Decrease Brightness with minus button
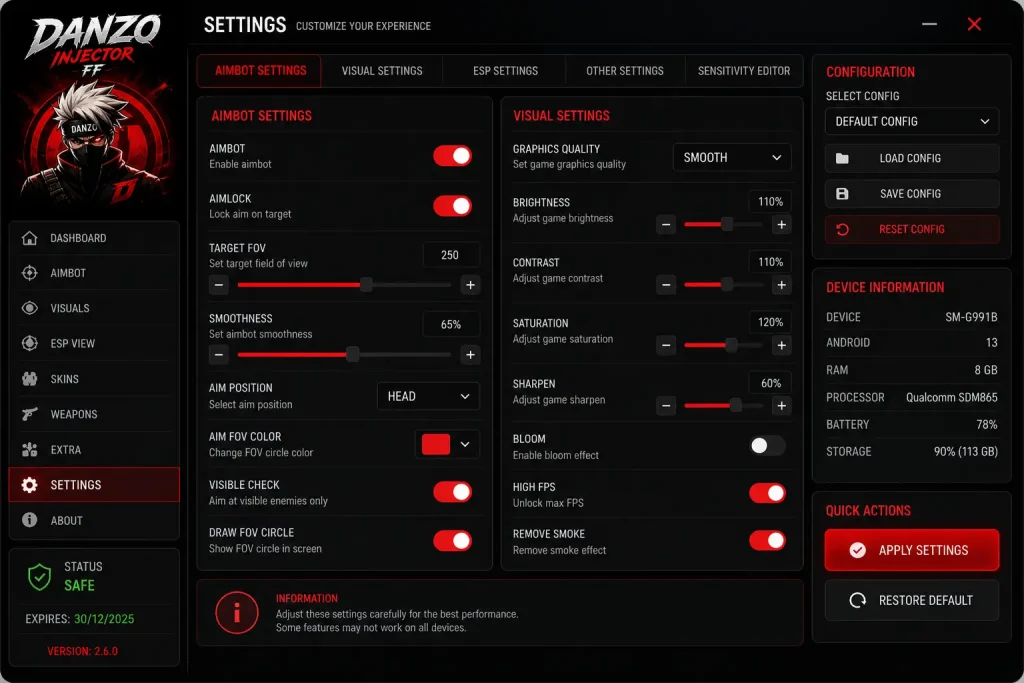The height and width of the screenshot is (683, 1024). click(x=666, y=225)
